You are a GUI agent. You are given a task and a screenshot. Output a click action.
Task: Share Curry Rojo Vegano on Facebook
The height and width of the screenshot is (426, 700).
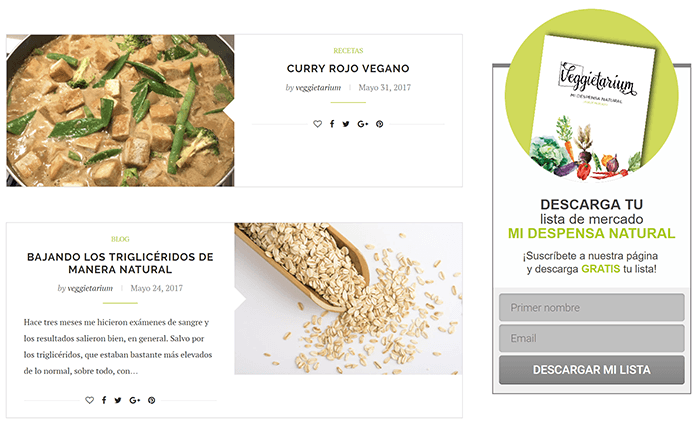[332, 124]
